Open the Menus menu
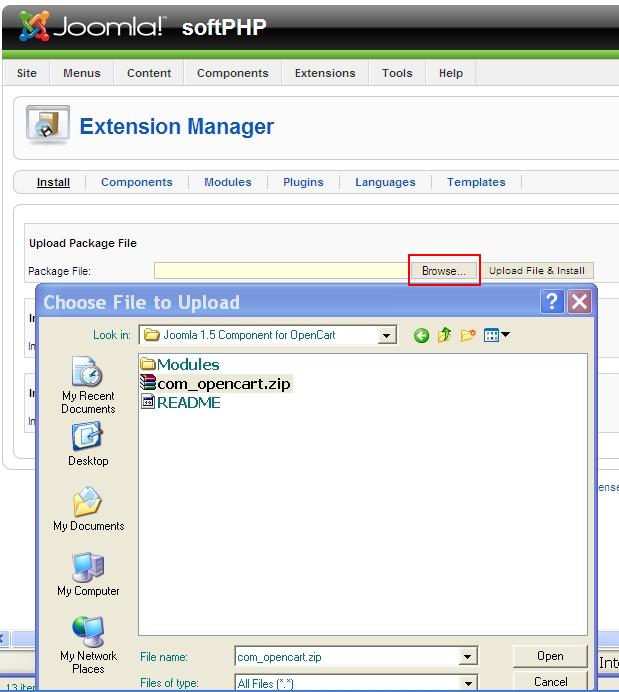The width and height of the screenshot is (619, 692). [x=82, y=73]
